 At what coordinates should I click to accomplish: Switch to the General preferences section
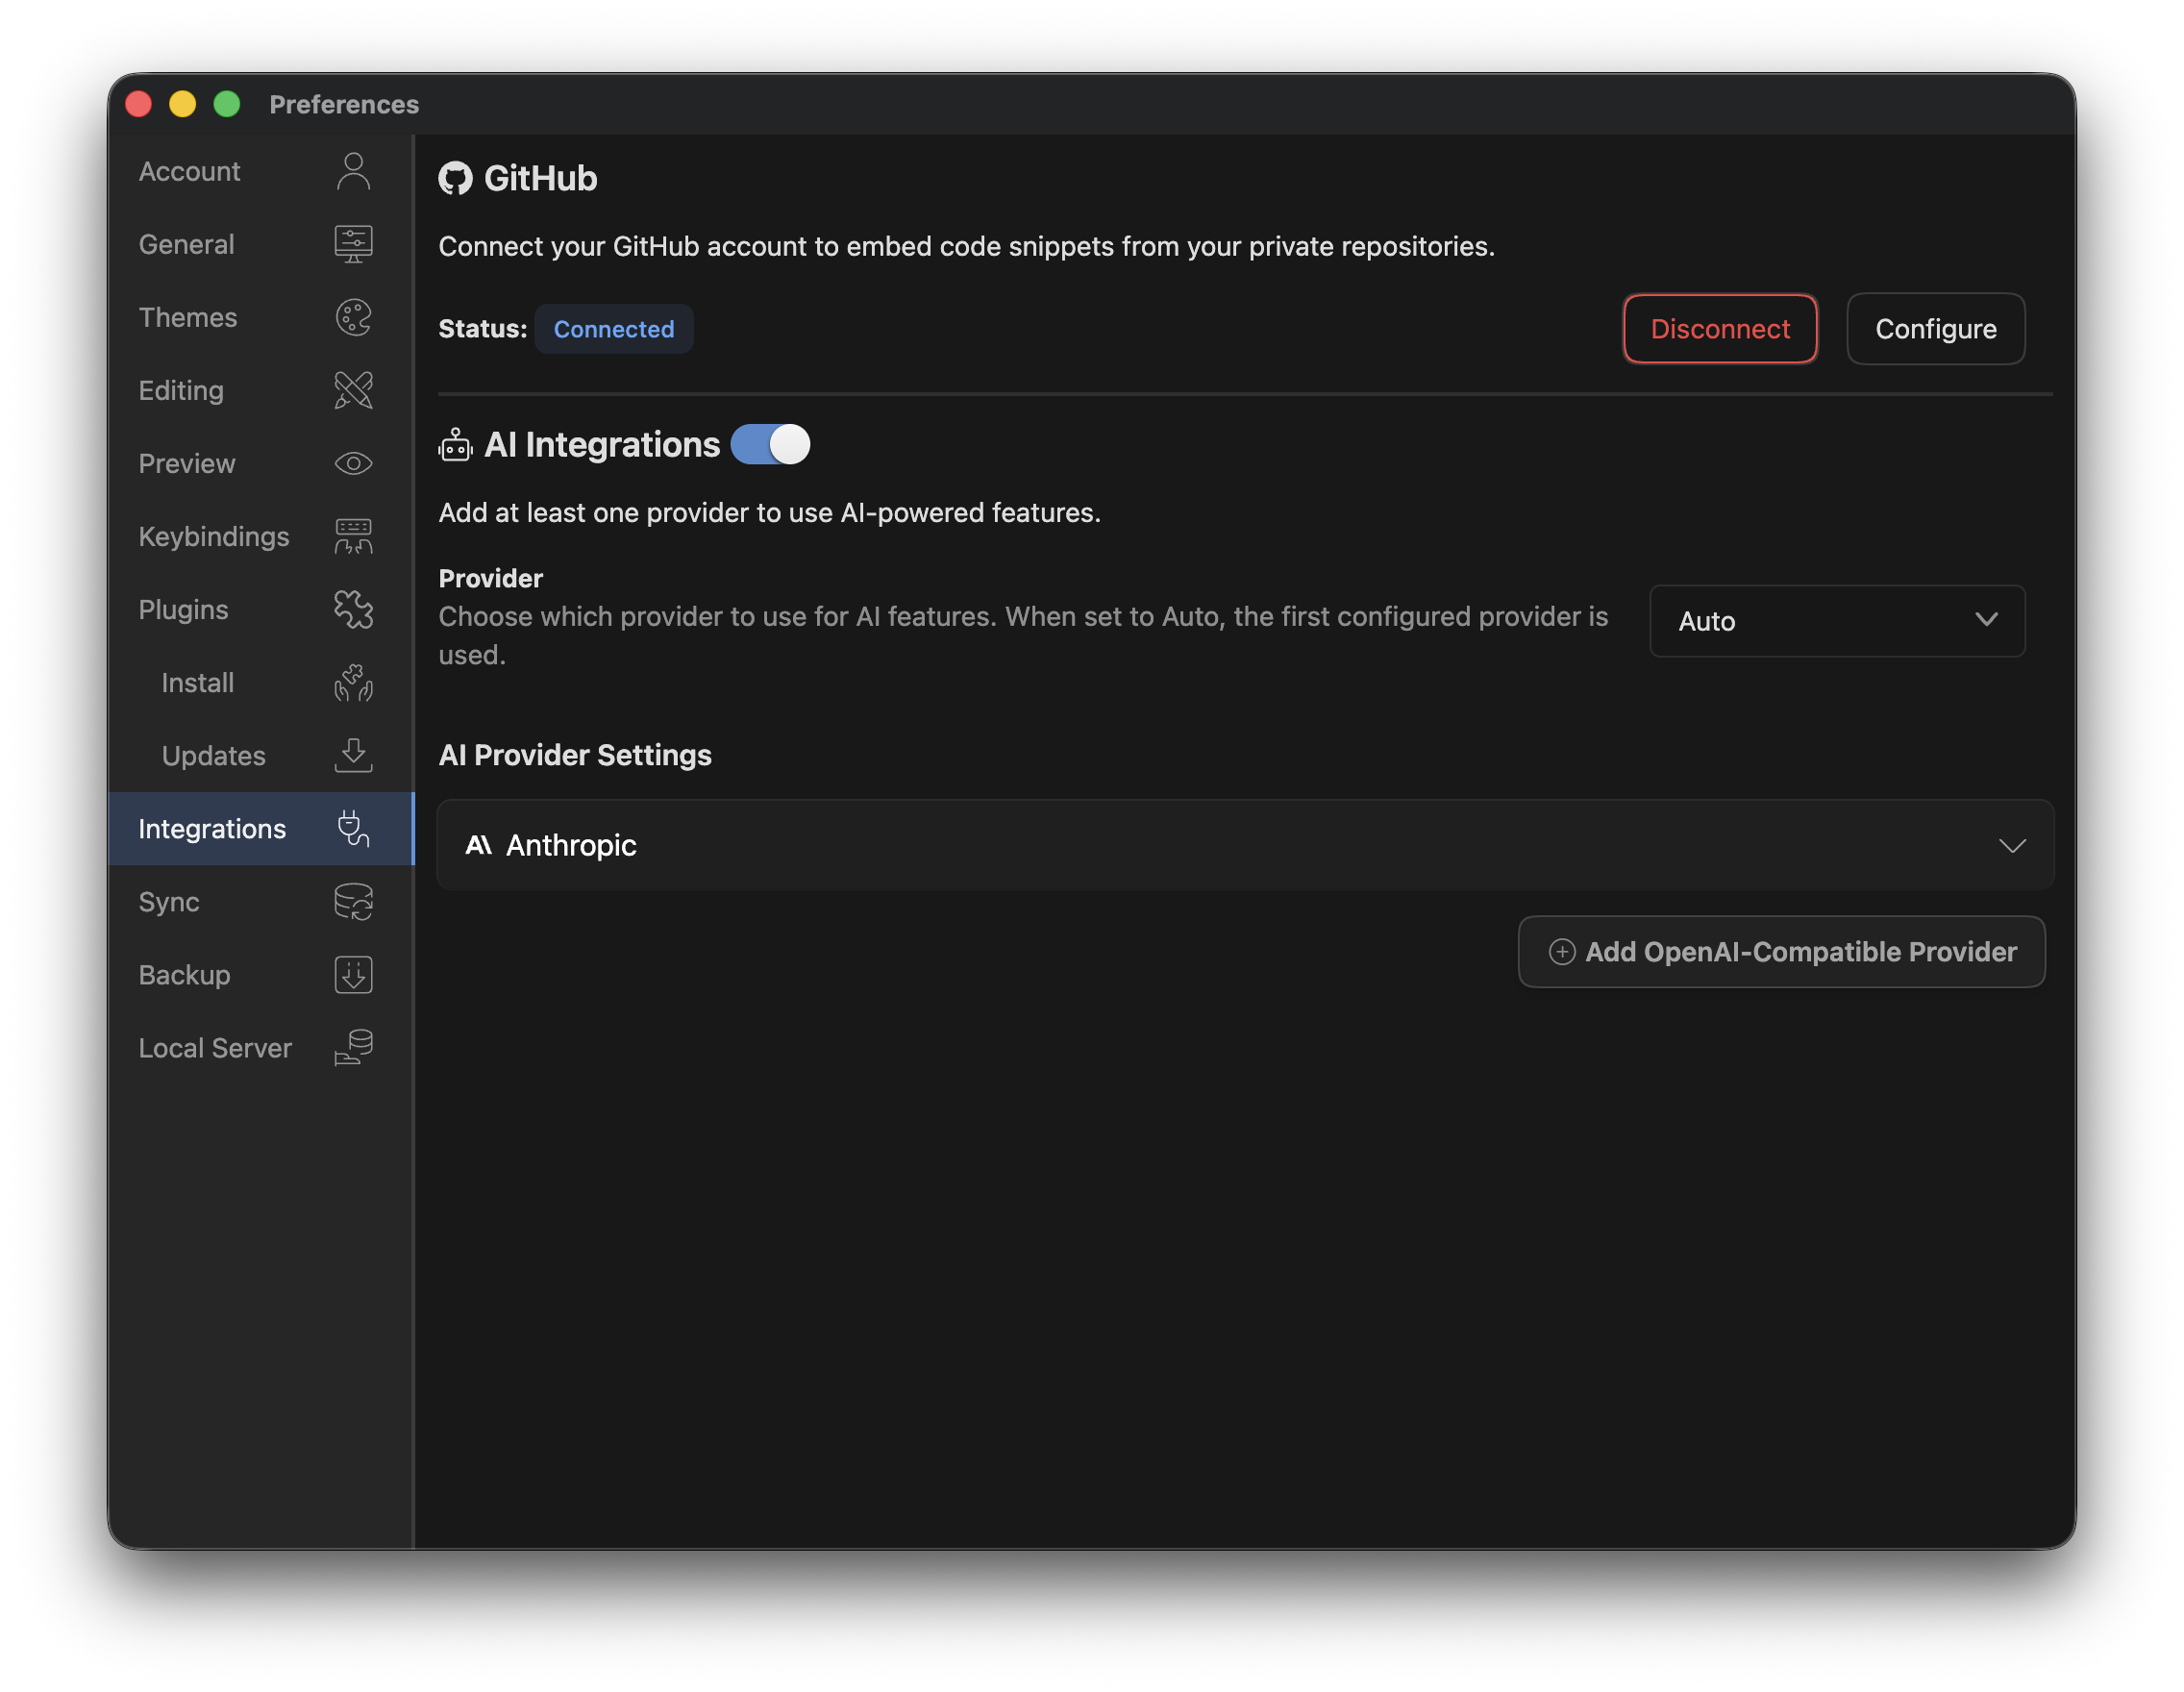point(260,244)
